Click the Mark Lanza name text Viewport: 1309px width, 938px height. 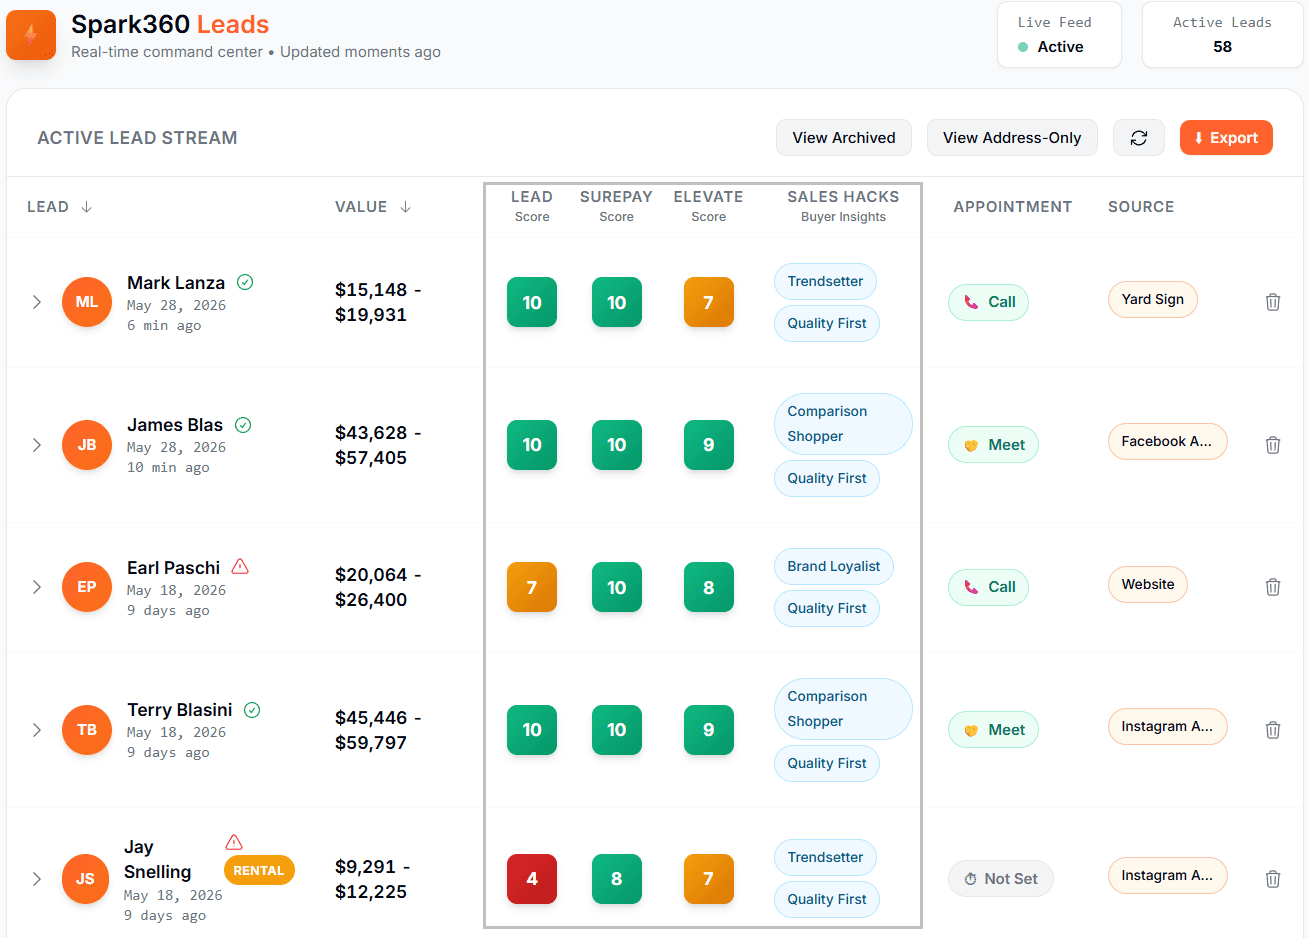click(176, 283)
